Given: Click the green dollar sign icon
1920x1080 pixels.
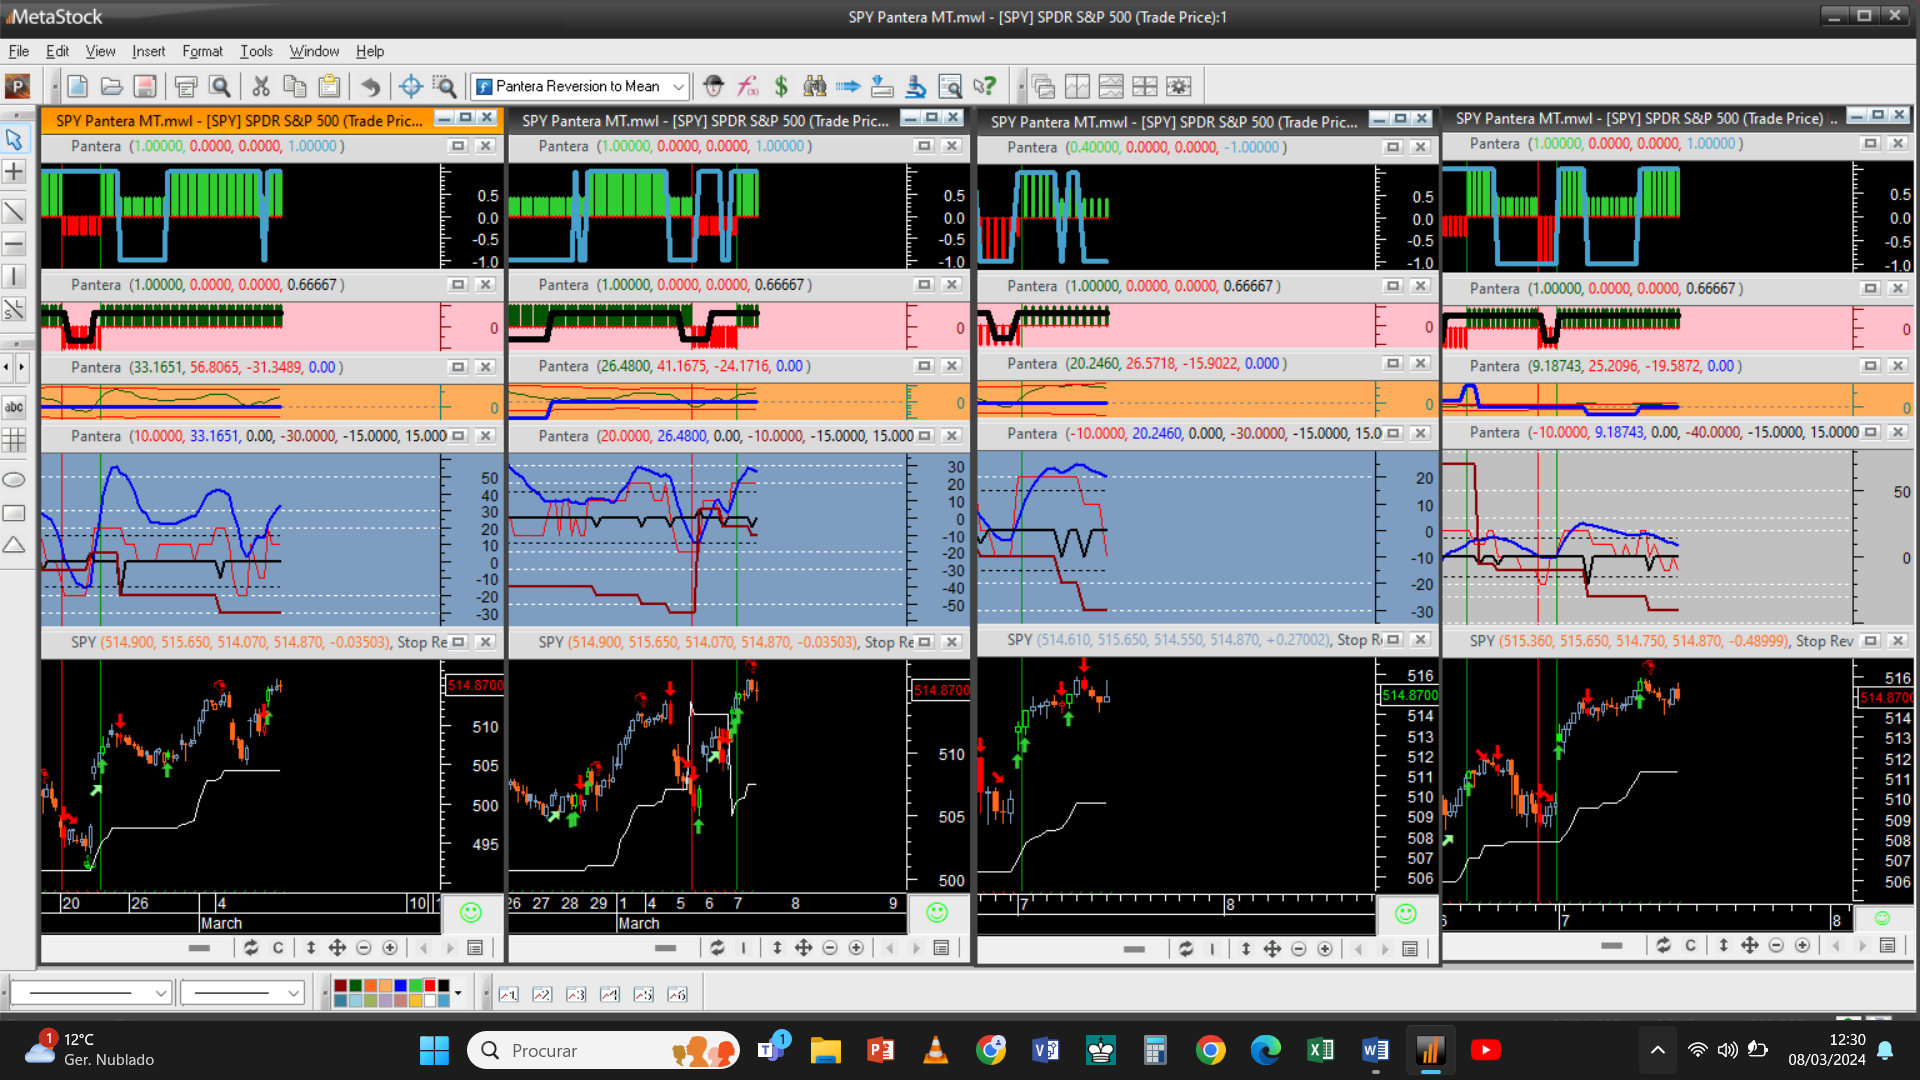Looking at the screenshot, I should [781, 86].
